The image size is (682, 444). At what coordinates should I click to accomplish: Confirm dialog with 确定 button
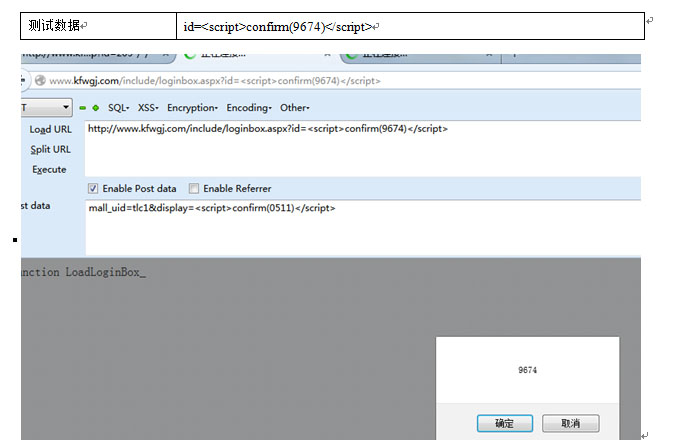point(505,423)
